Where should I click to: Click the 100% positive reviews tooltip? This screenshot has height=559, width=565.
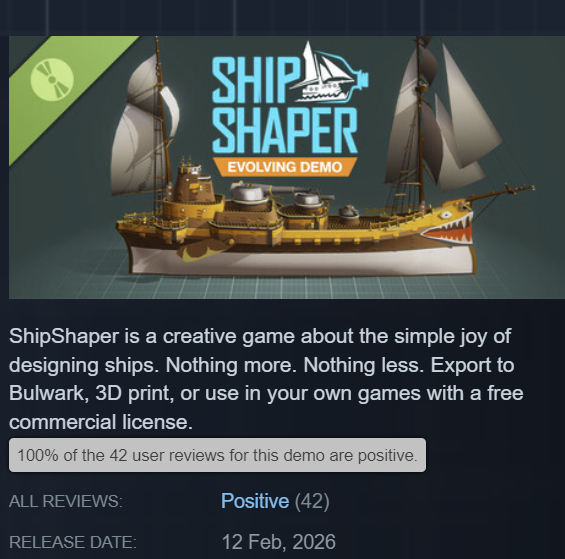coord(217,455)
